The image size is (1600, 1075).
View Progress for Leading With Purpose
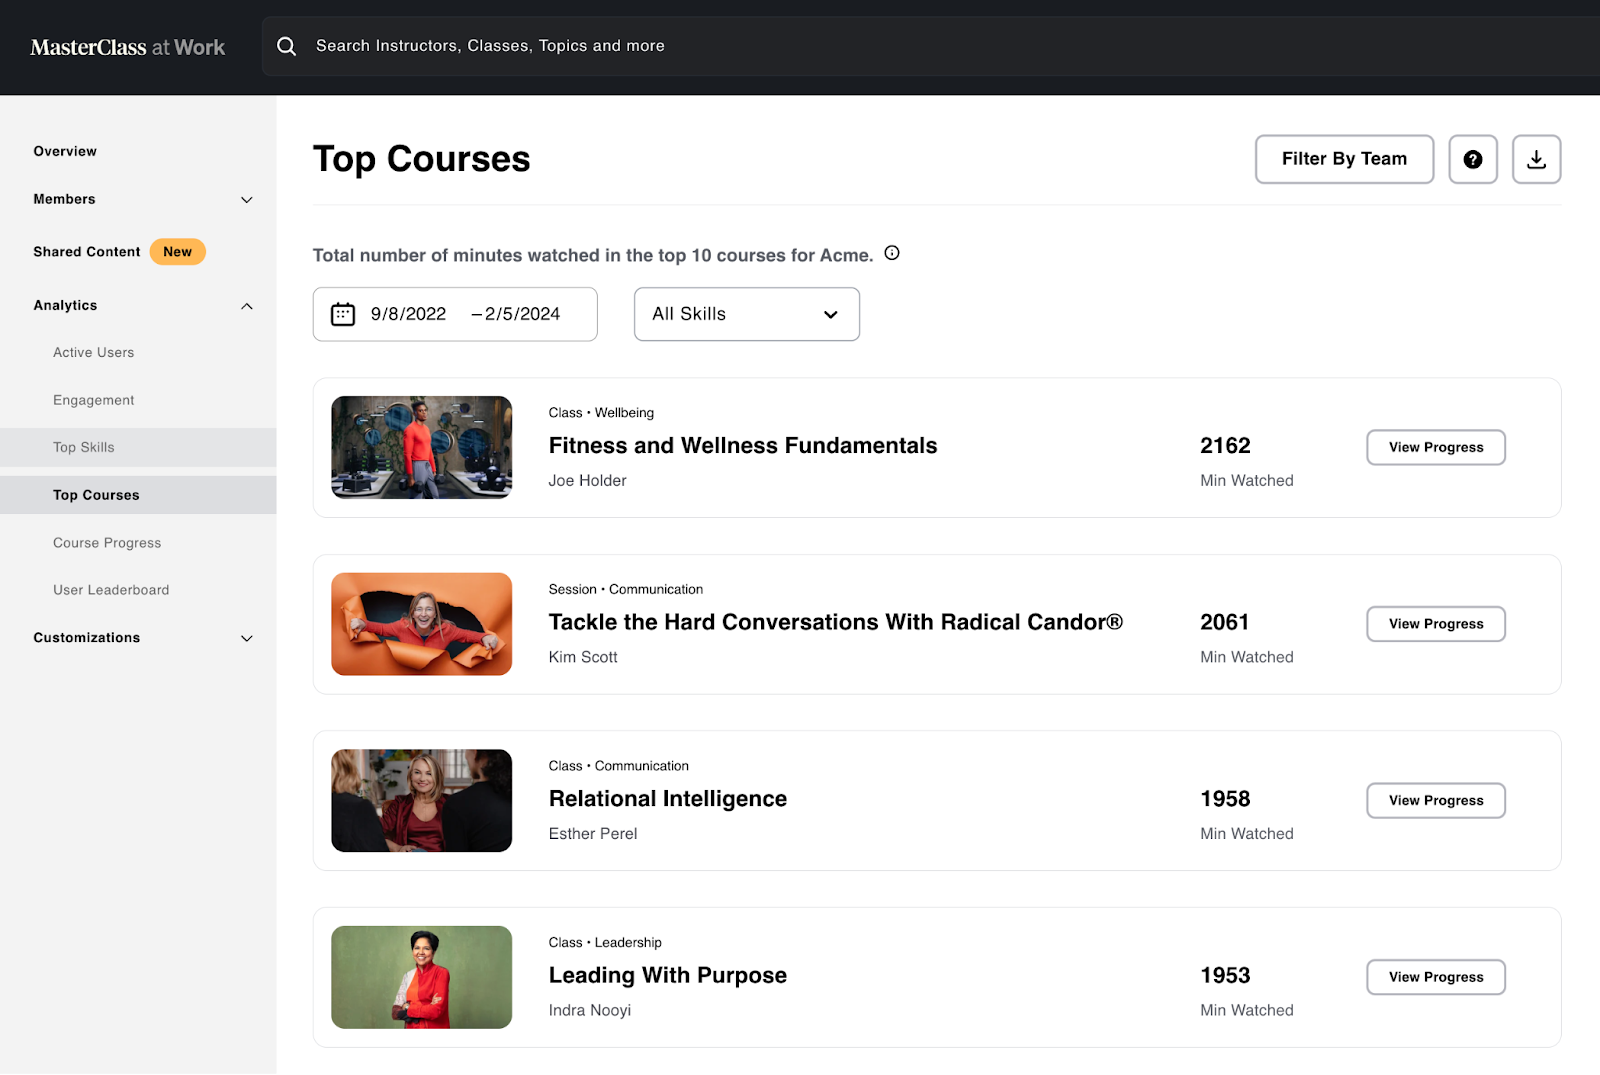1436,977
